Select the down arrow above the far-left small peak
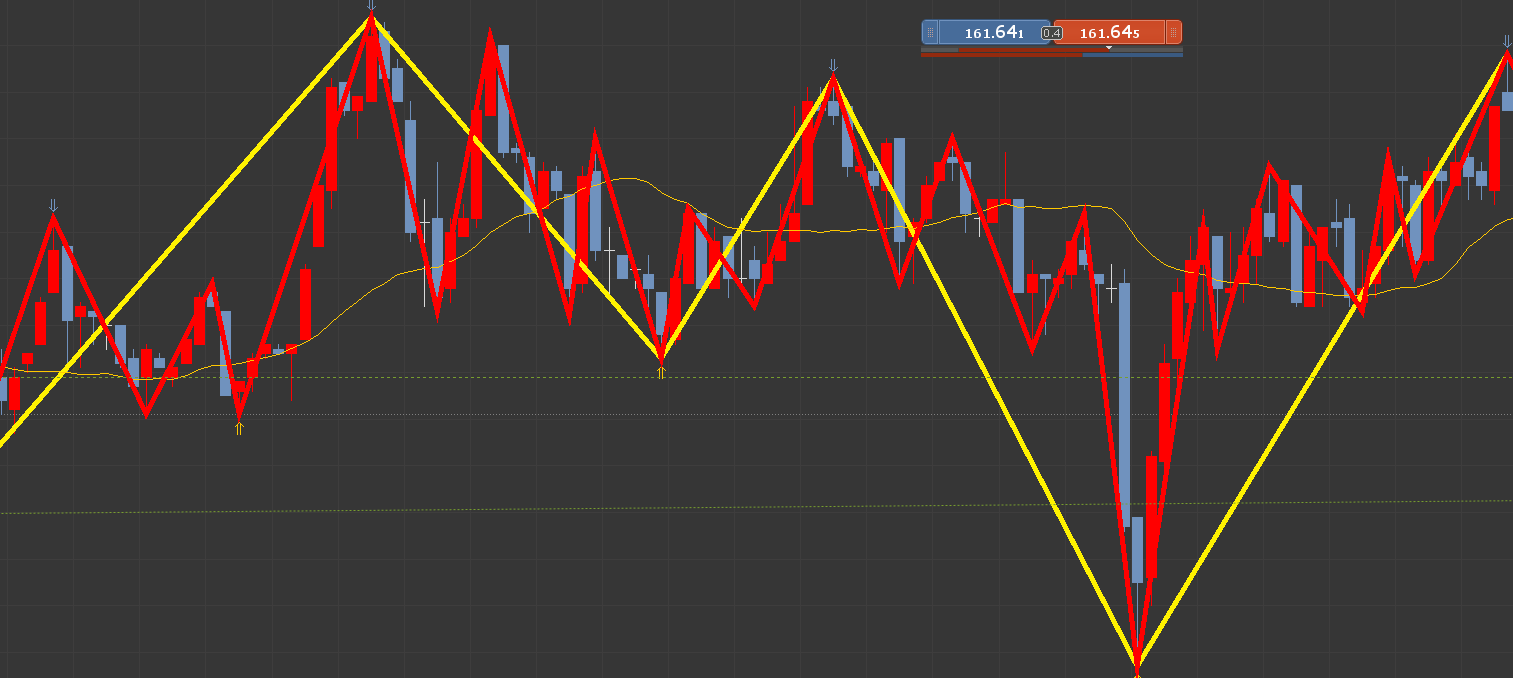This screenshot has height=678, width=1513. point(53,206)
